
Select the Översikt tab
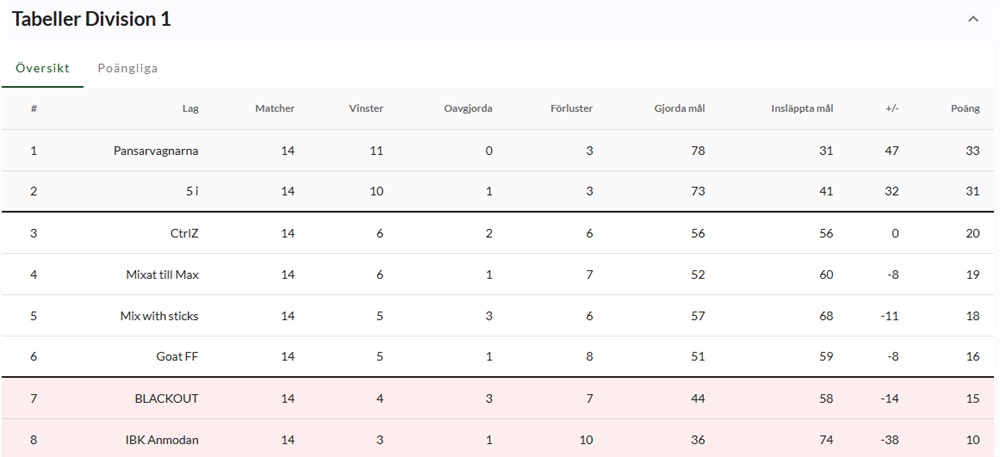coord(42,68)
